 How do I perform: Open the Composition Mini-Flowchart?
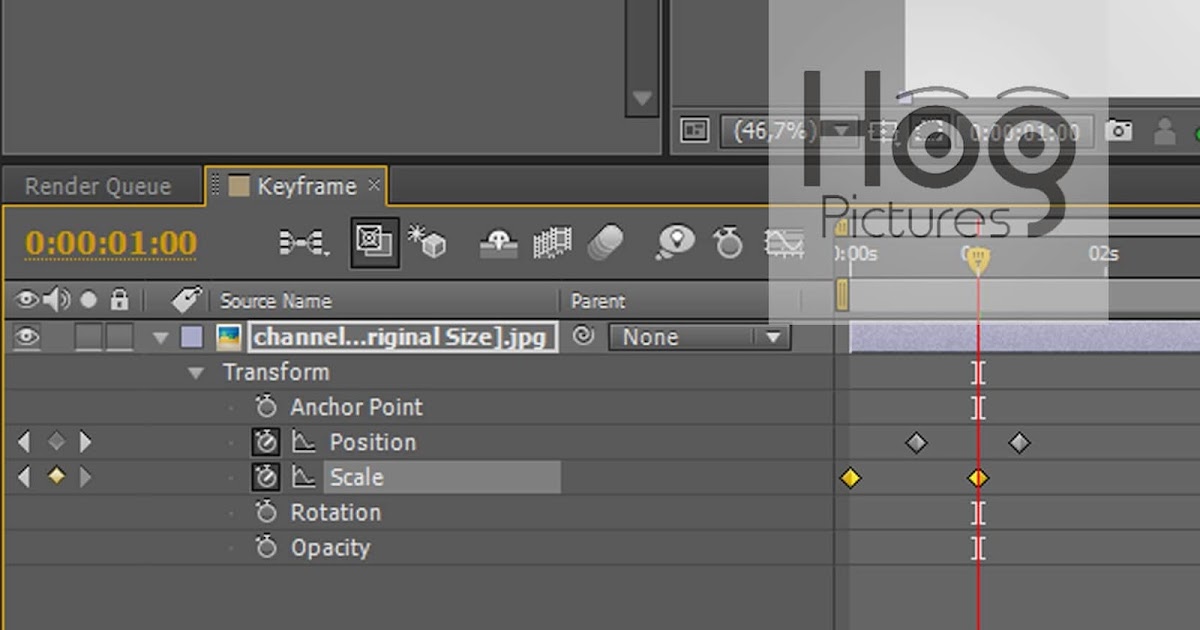click(303, 240)
